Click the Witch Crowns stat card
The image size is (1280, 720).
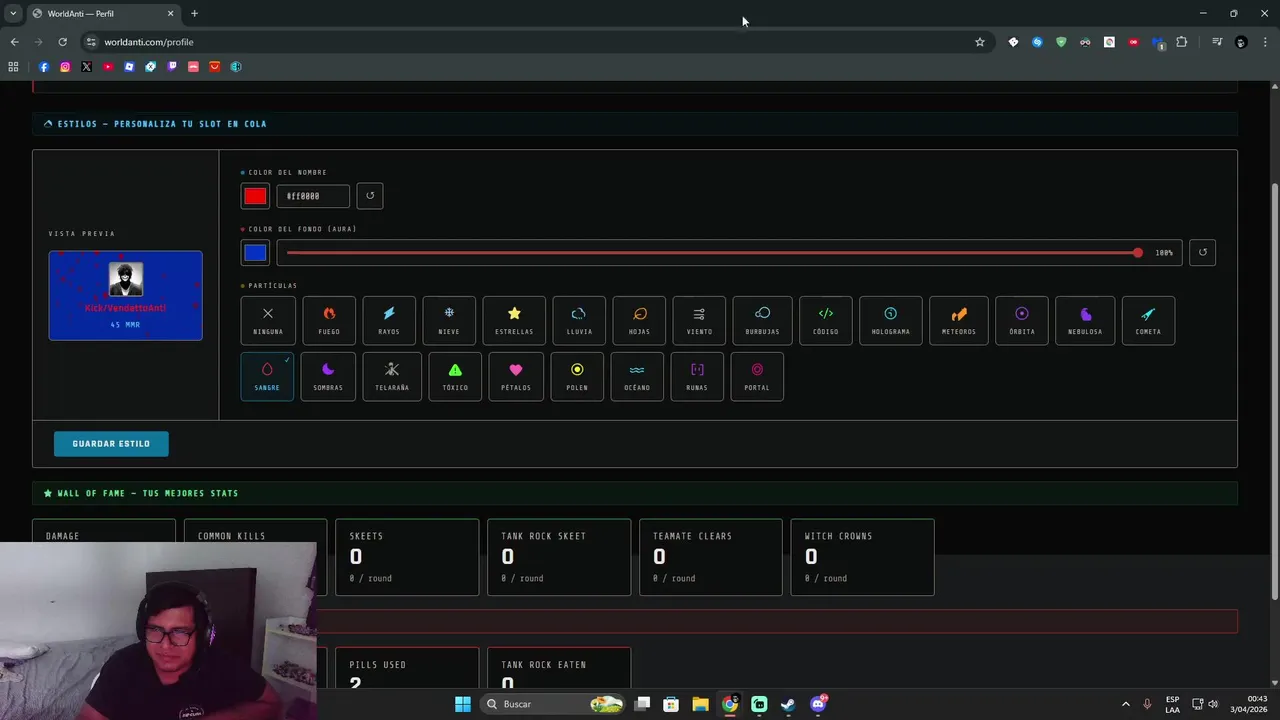click(863, 557)
